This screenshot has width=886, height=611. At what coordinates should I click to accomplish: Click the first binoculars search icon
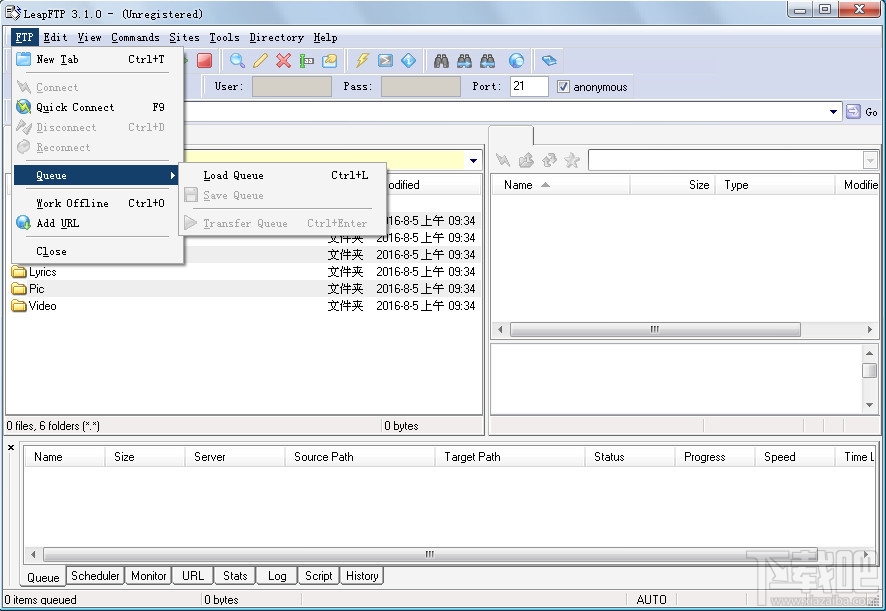coord(442,60)
